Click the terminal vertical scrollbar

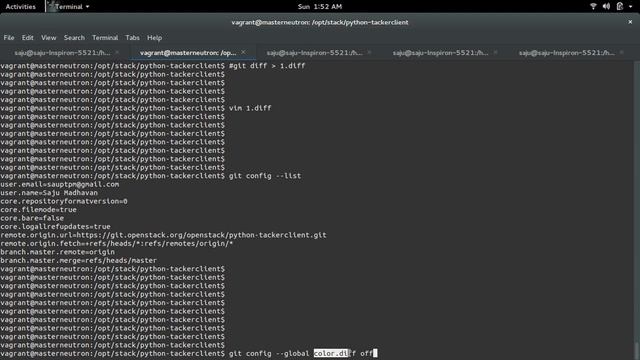click(637, 210)
